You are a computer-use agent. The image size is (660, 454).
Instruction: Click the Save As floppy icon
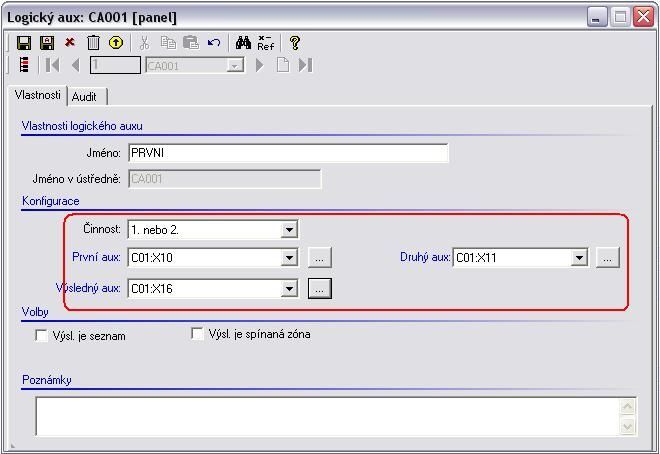point(47,43)
